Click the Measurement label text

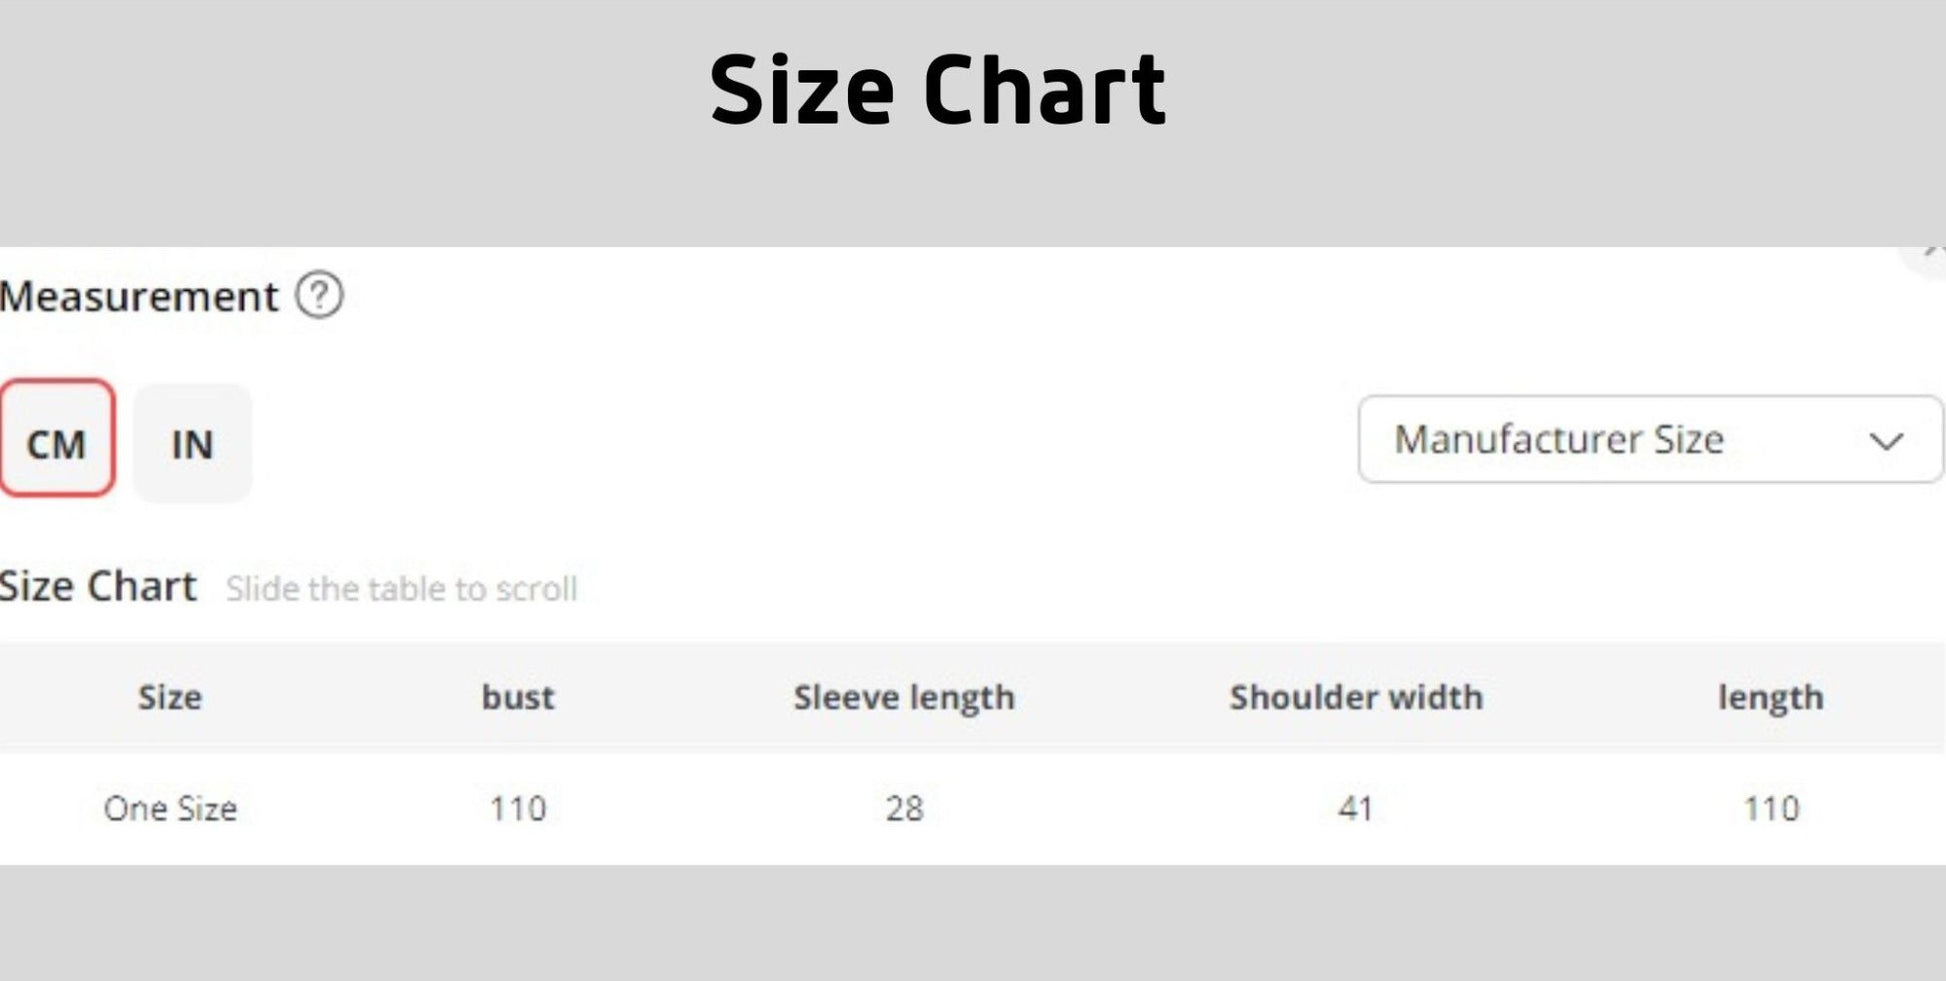point(139,297)
